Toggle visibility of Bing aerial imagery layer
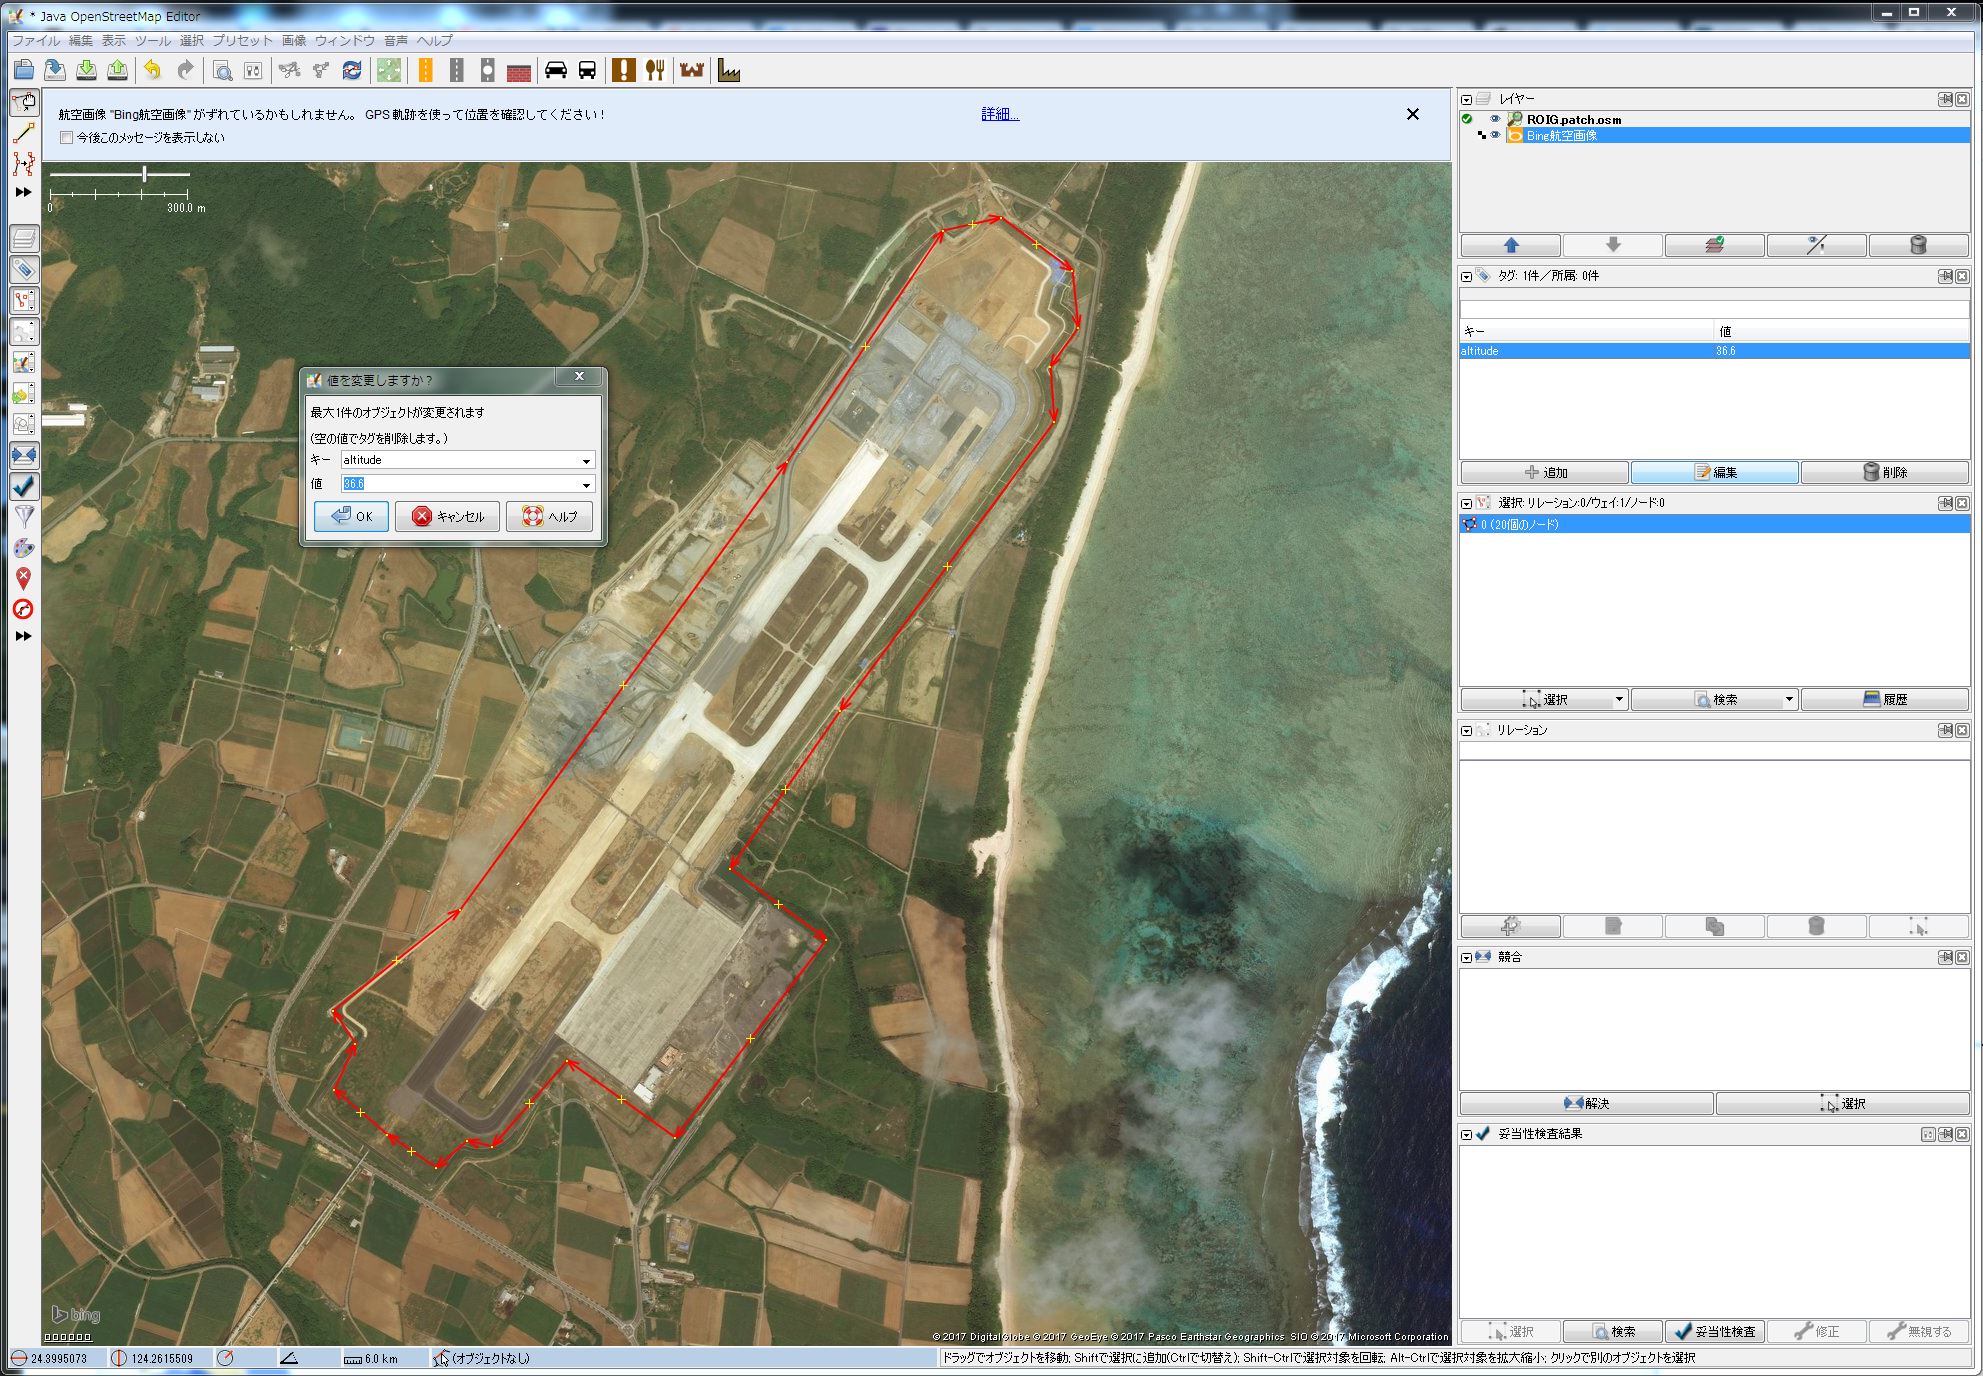Viewport: 1983px width, 1376px height. (x=1495, y=135)
